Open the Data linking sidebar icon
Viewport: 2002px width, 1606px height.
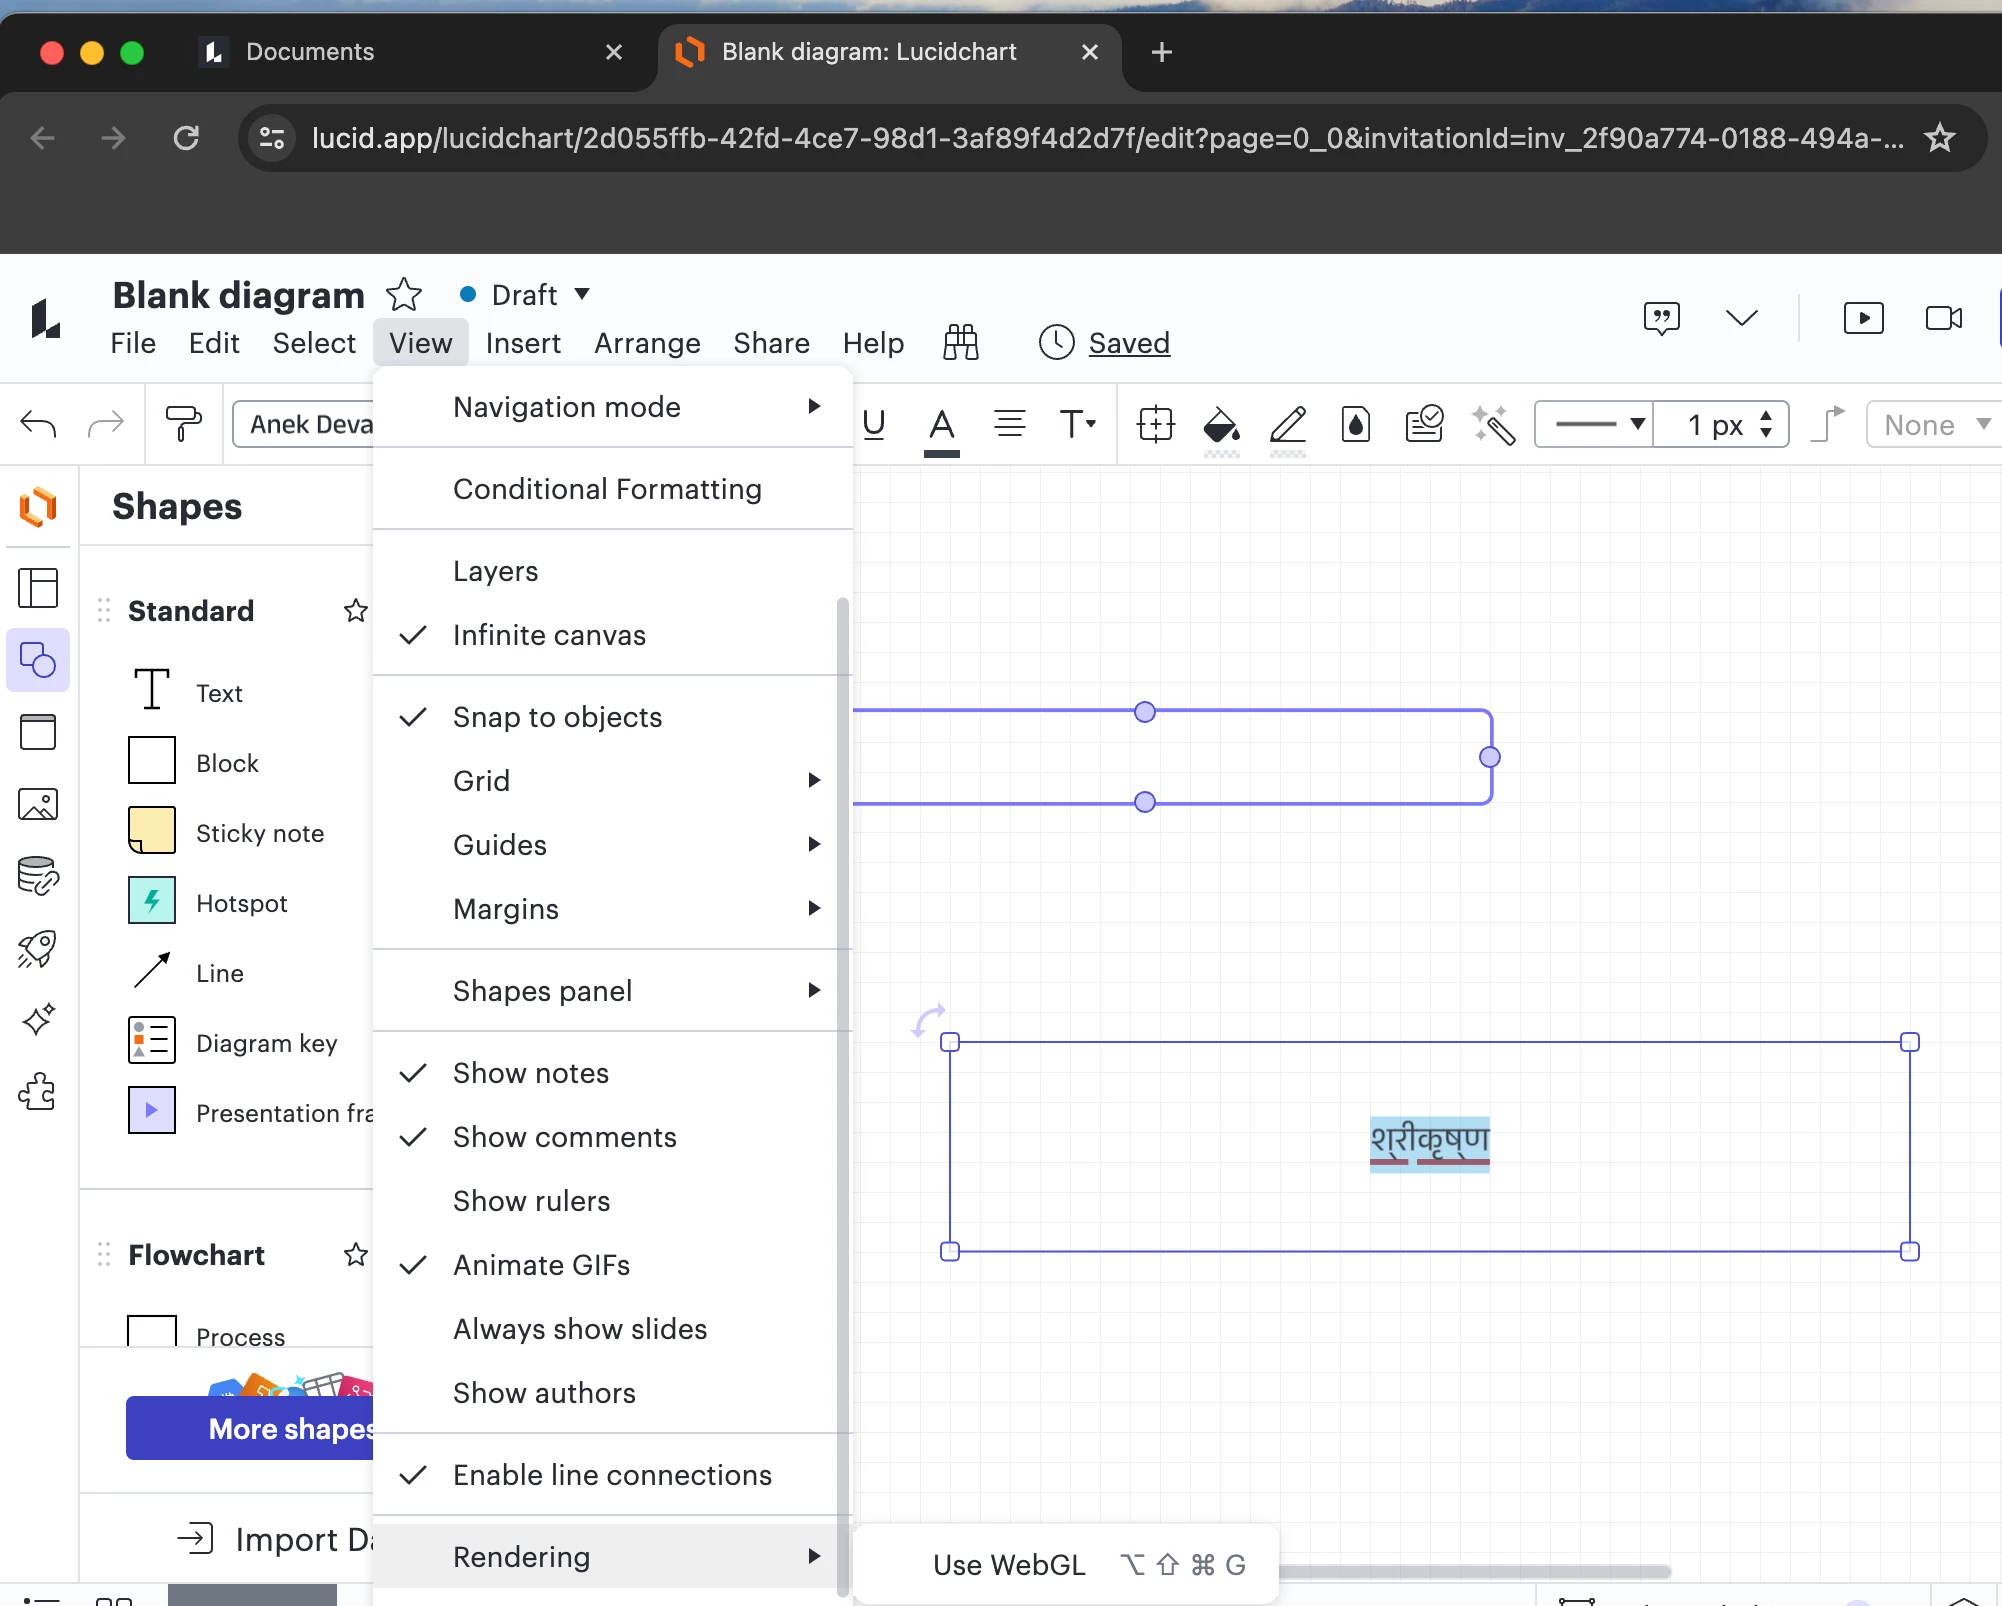coord(38,876)
